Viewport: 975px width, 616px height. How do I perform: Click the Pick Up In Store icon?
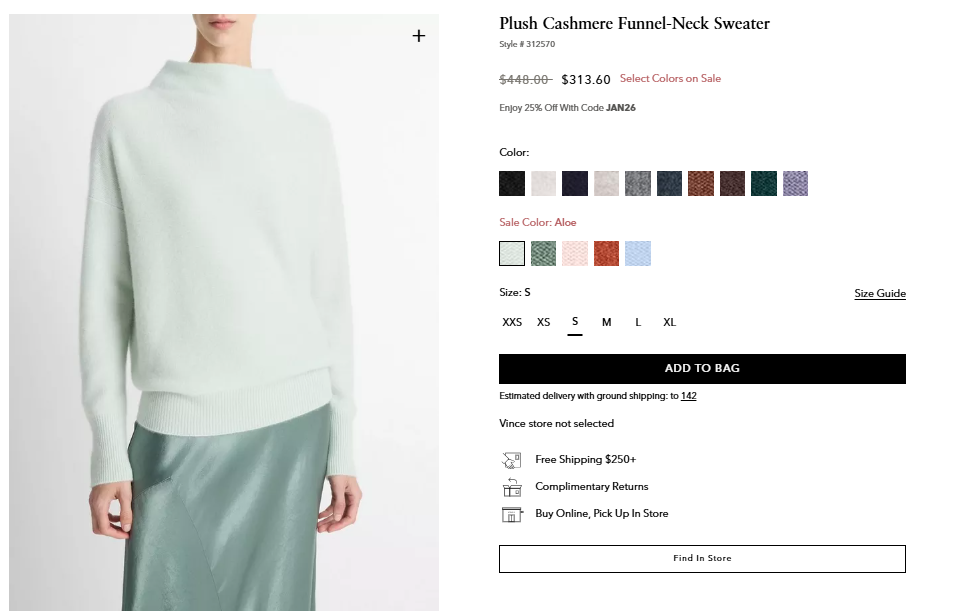tap(511, 514)
